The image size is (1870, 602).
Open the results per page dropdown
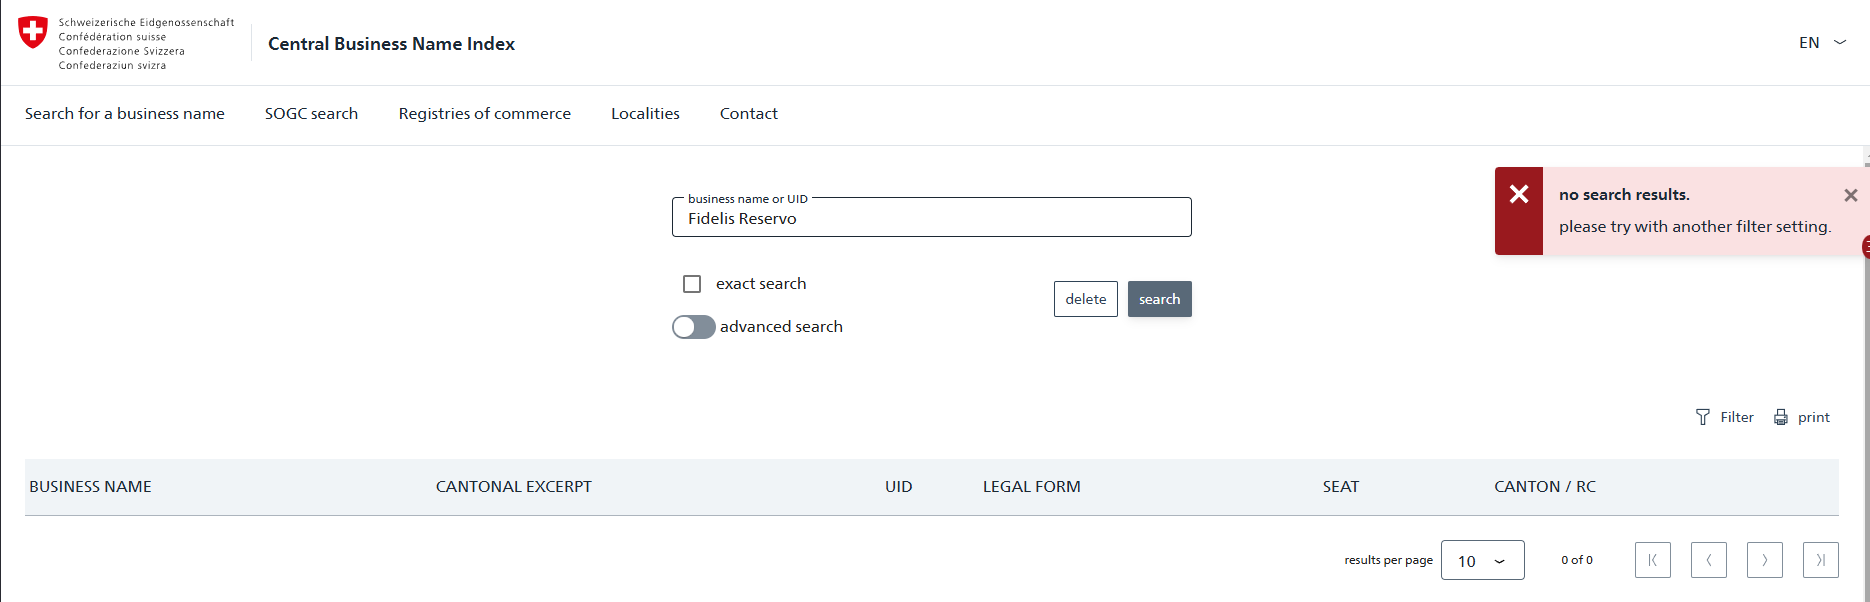1482,561
